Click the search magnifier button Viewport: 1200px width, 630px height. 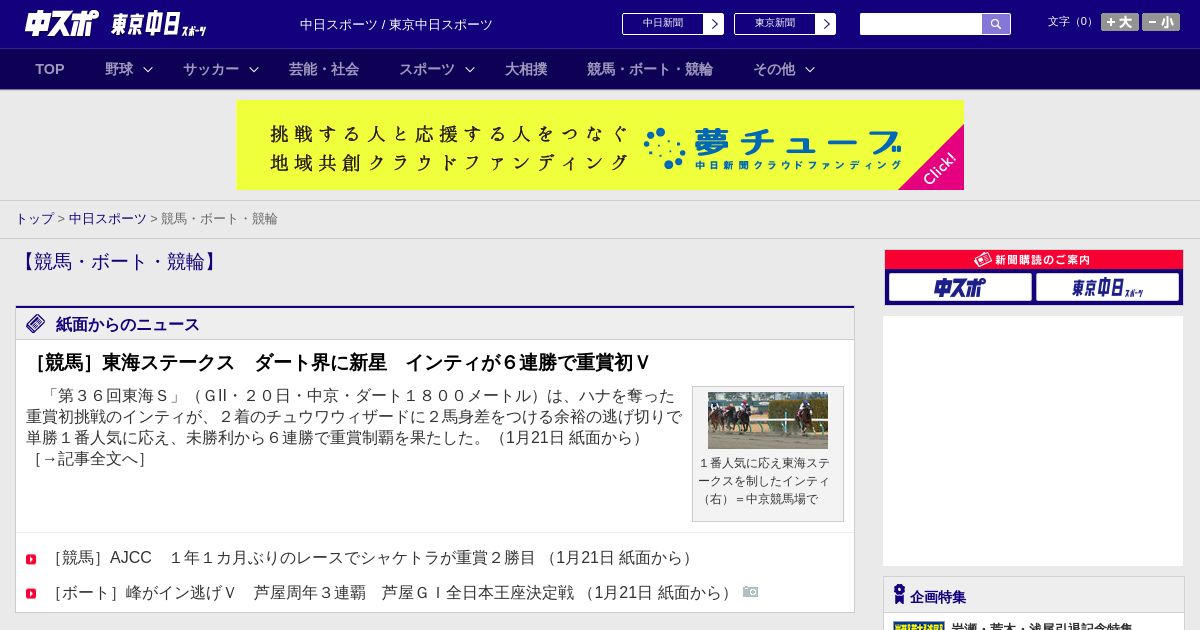(x=996, y=24)
